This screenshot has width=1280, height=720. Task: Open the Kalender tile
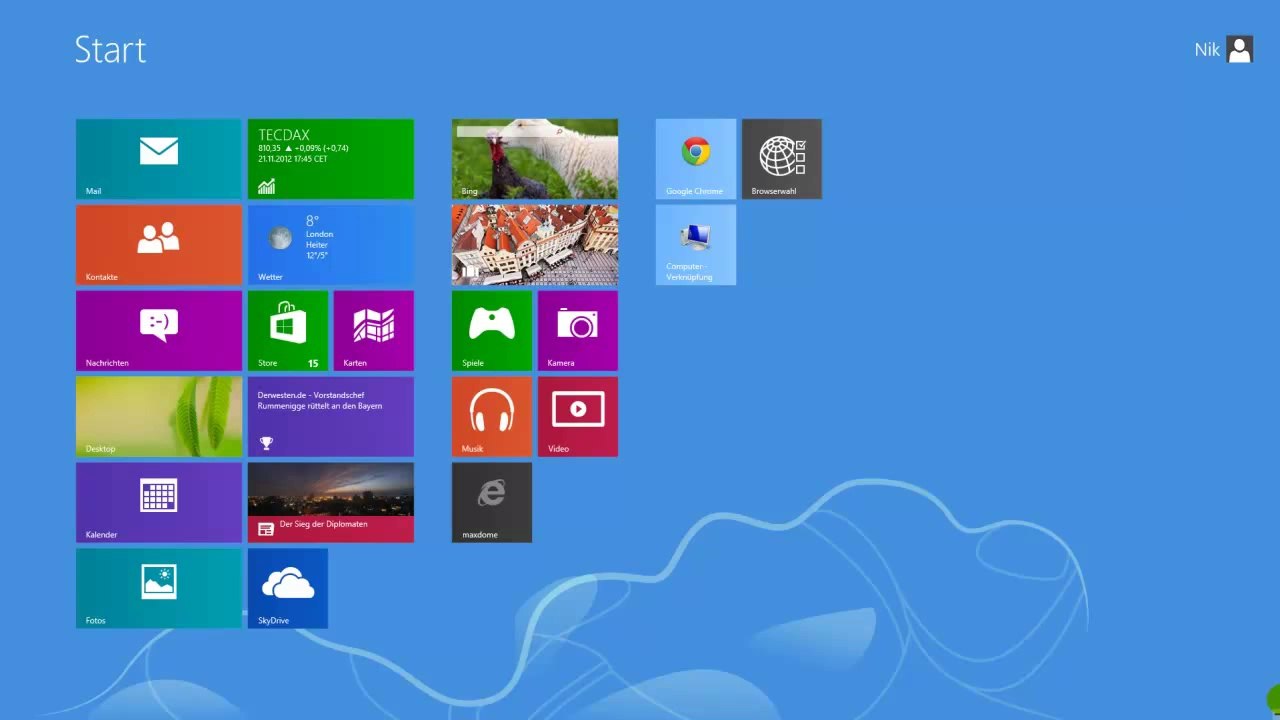pos(159,503)
